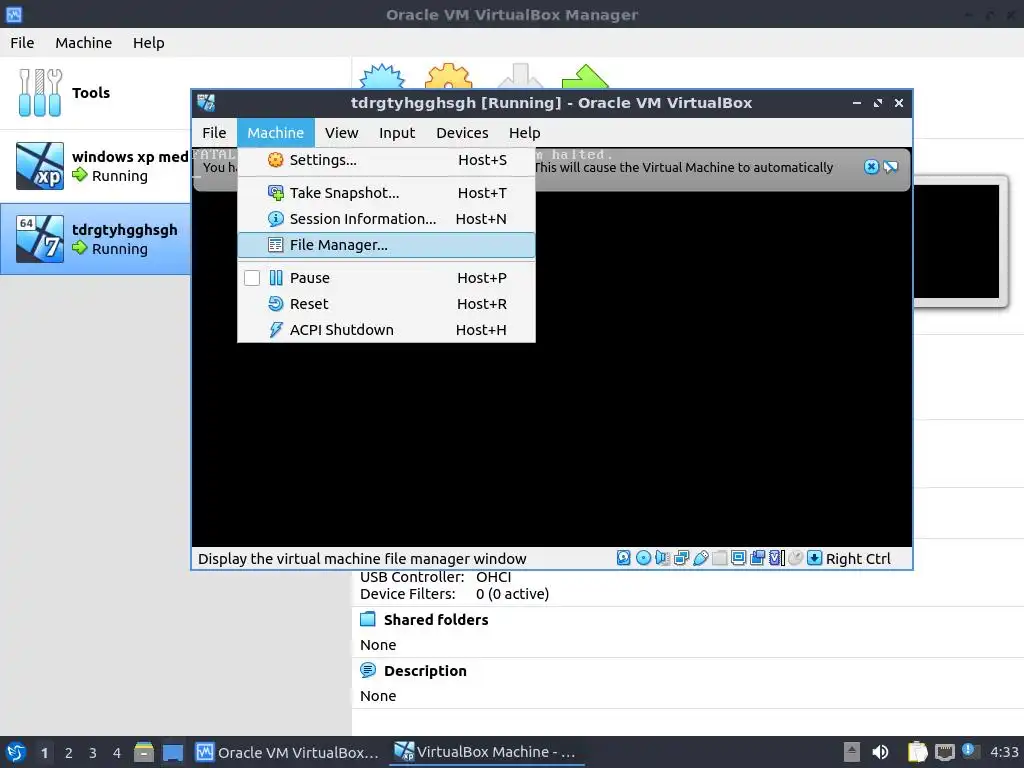Open the Manager window Machine menu
The width and height of the screenshot is (1024, 768).
click(x=84, y=42)
